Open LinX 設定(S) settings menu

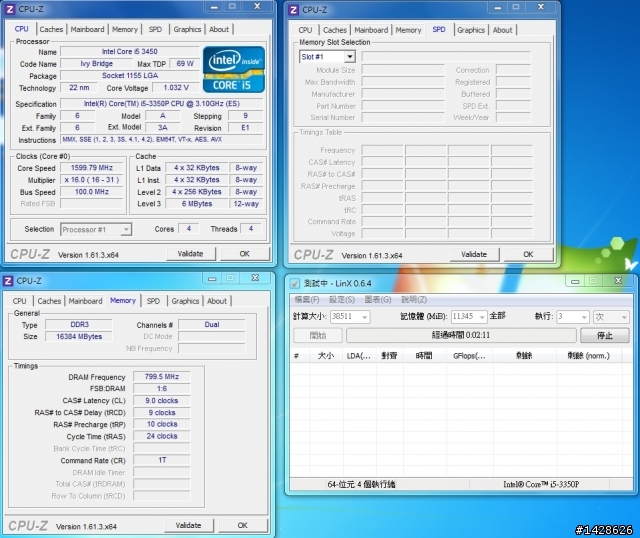click(x=342, y=300)
